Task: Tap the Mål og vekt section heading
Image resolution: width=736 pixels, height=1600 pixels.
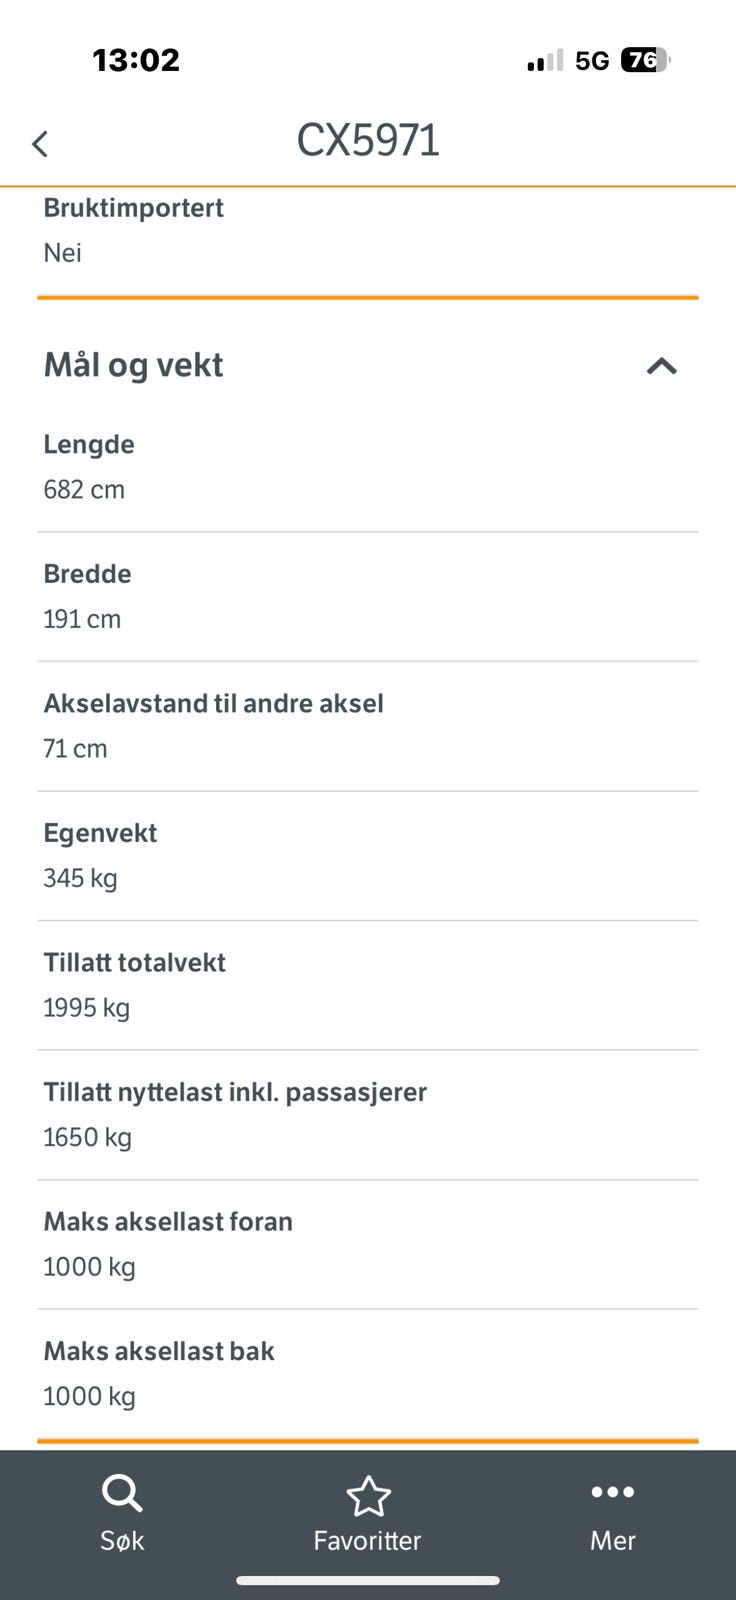Action: coord(133,365)
